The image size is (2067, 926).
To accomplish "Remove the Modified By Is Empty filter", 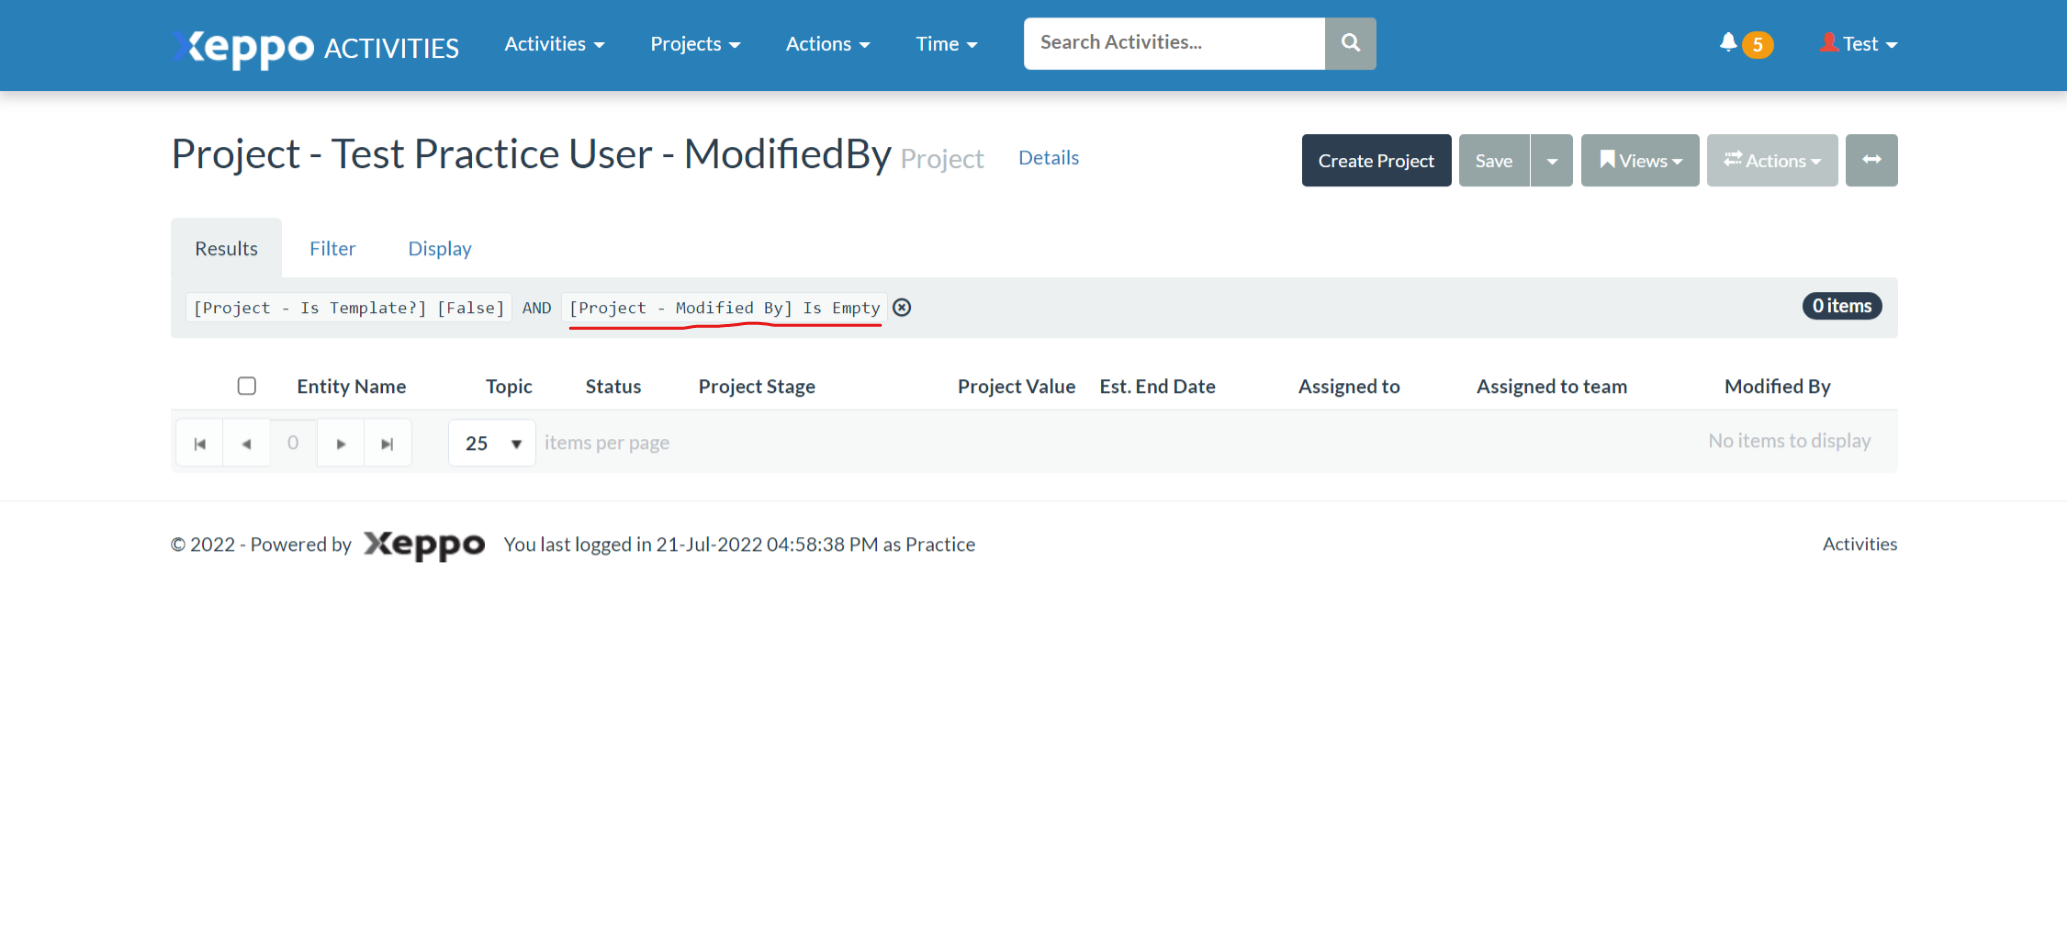I will 902,308.
